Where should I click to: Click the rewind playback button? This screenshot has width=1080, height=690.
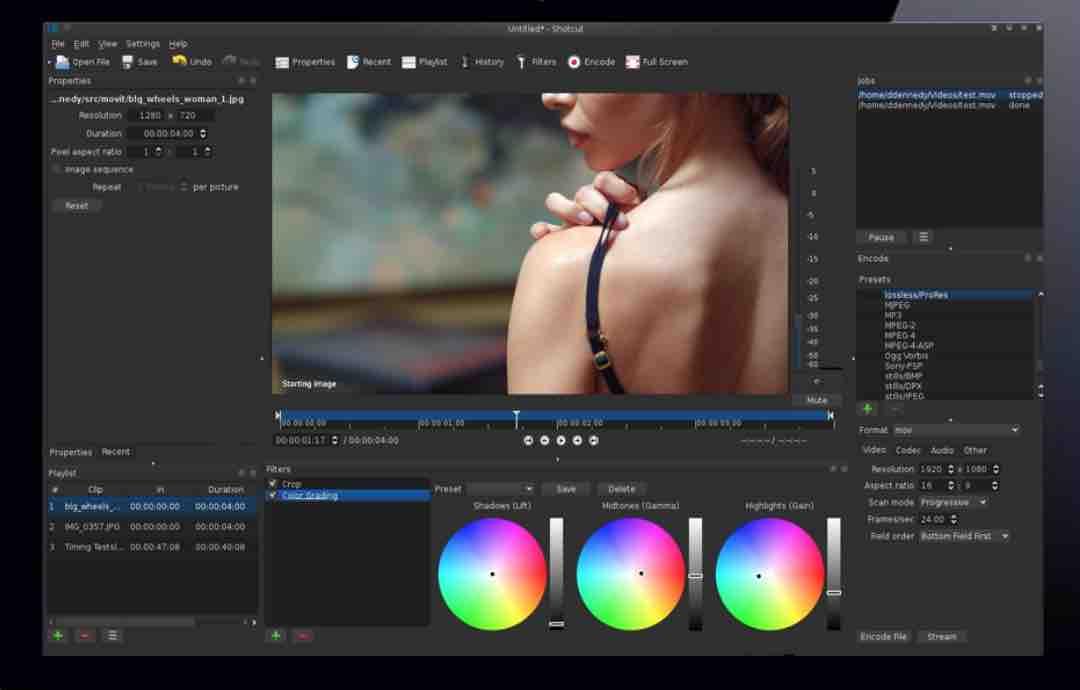coord(545,440)
